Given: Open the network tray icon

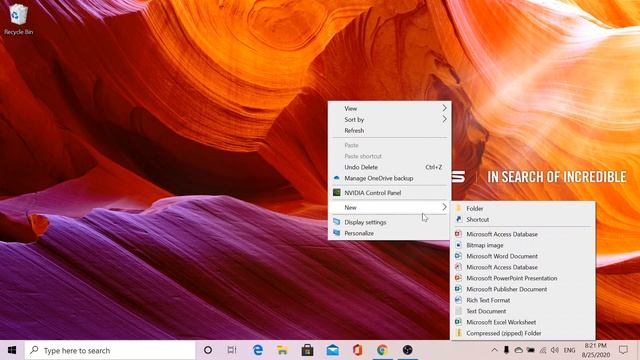Looking at the screenshot, I should pyautogui.click(x=542, y=350).
